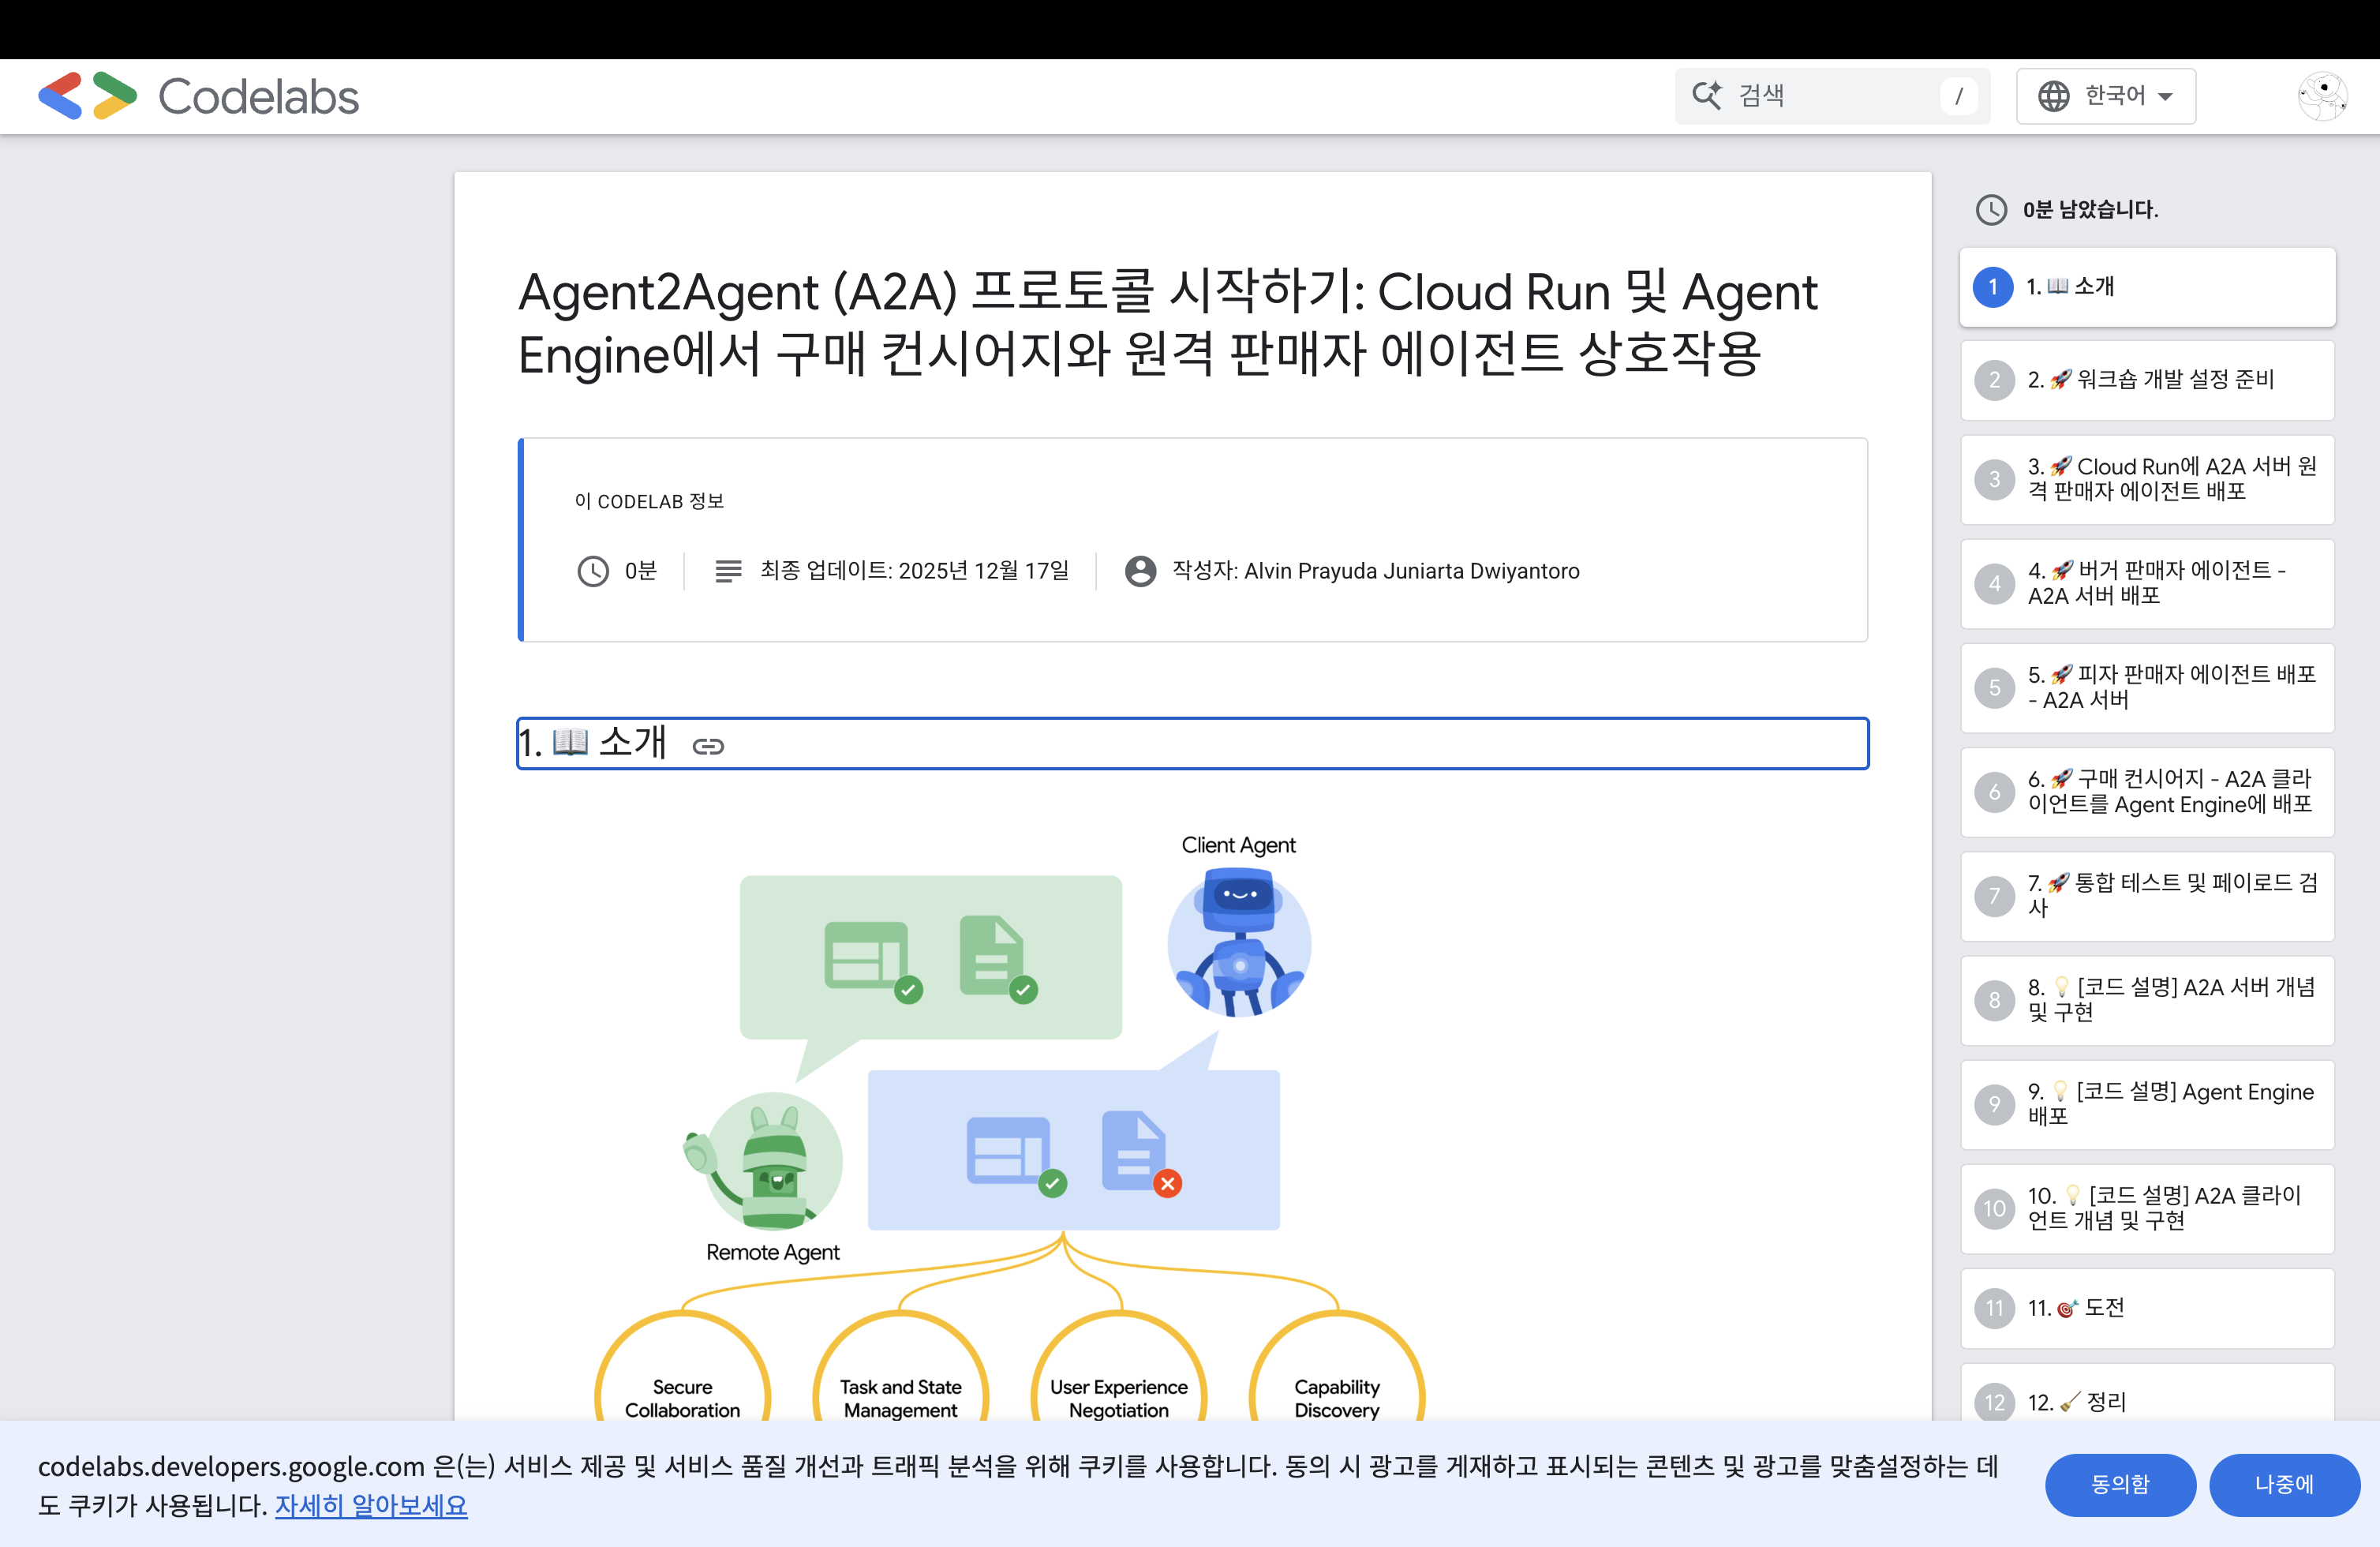2380x1547 pixels.
Task: Open the user profile avatar
Action: pos(2322,96)
